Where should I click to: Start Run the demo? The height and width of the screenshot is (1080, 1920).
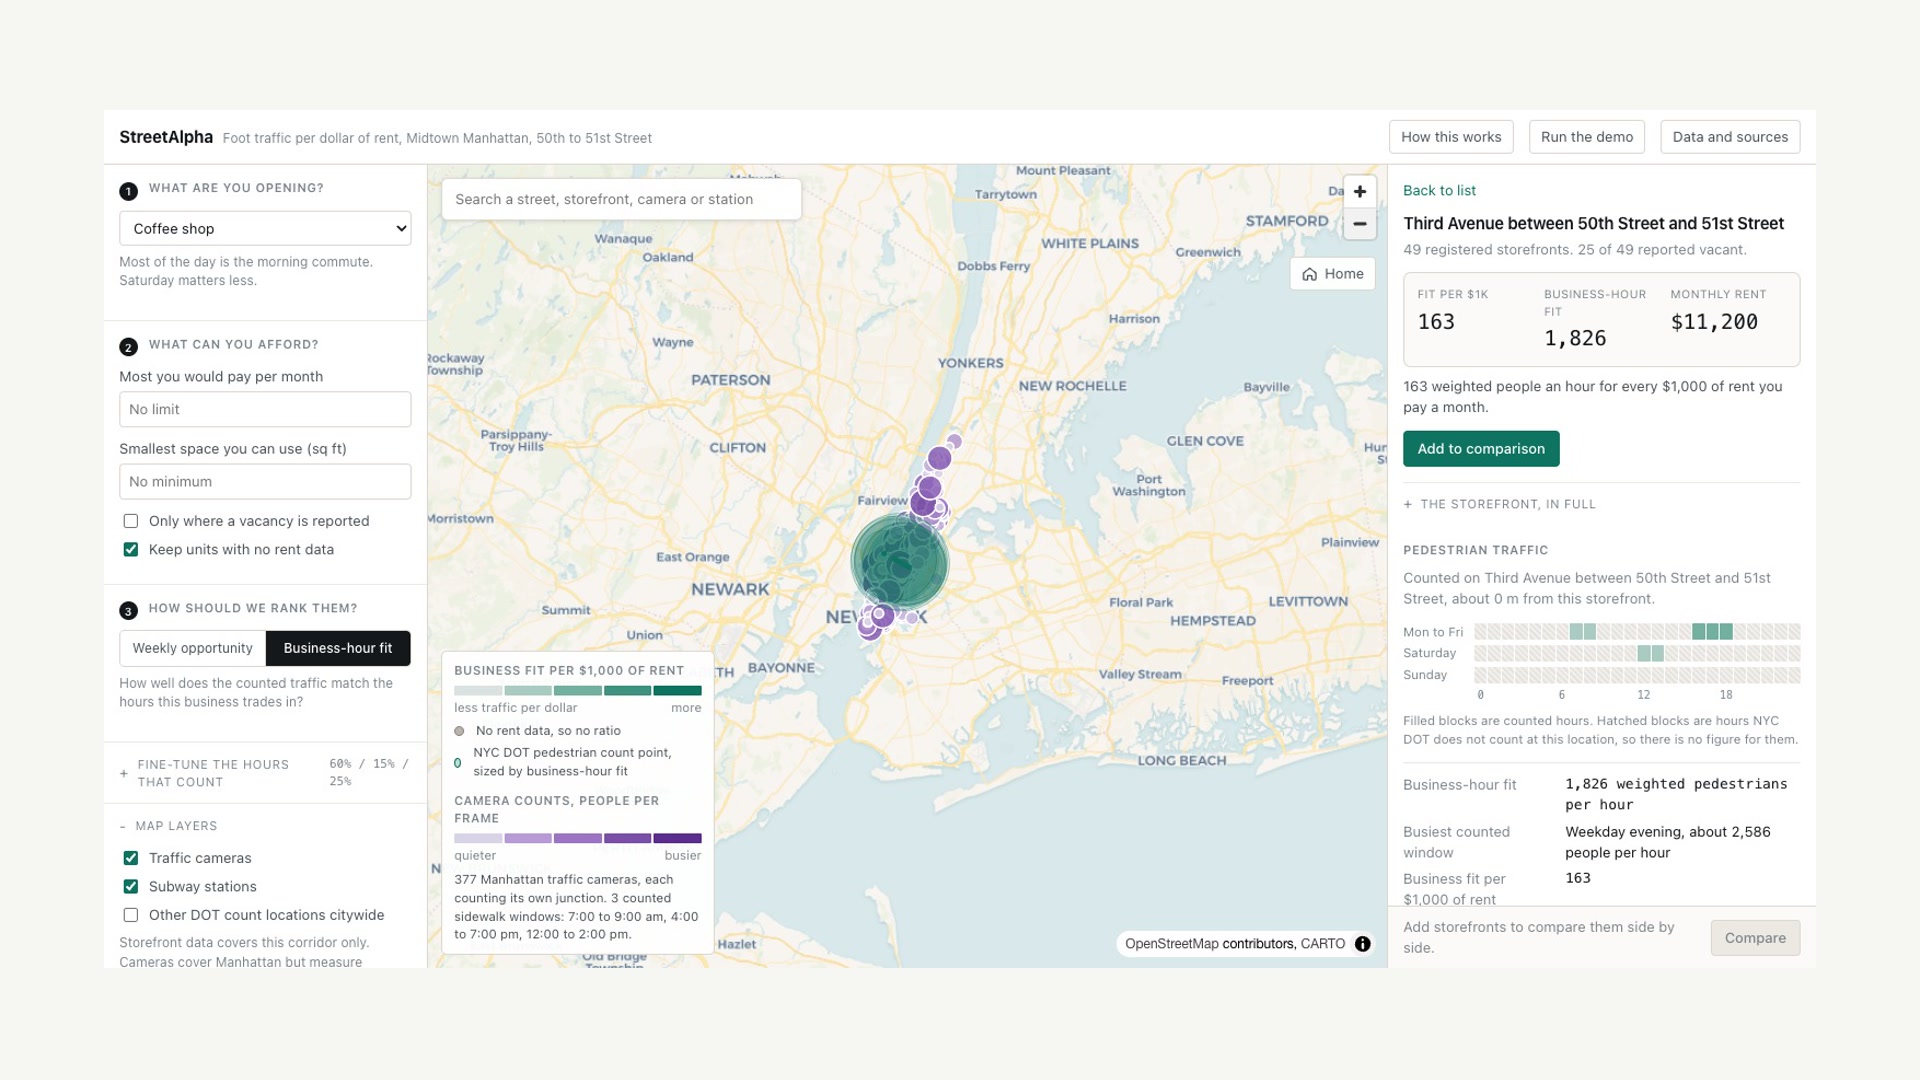click(x=1587, y=137)
